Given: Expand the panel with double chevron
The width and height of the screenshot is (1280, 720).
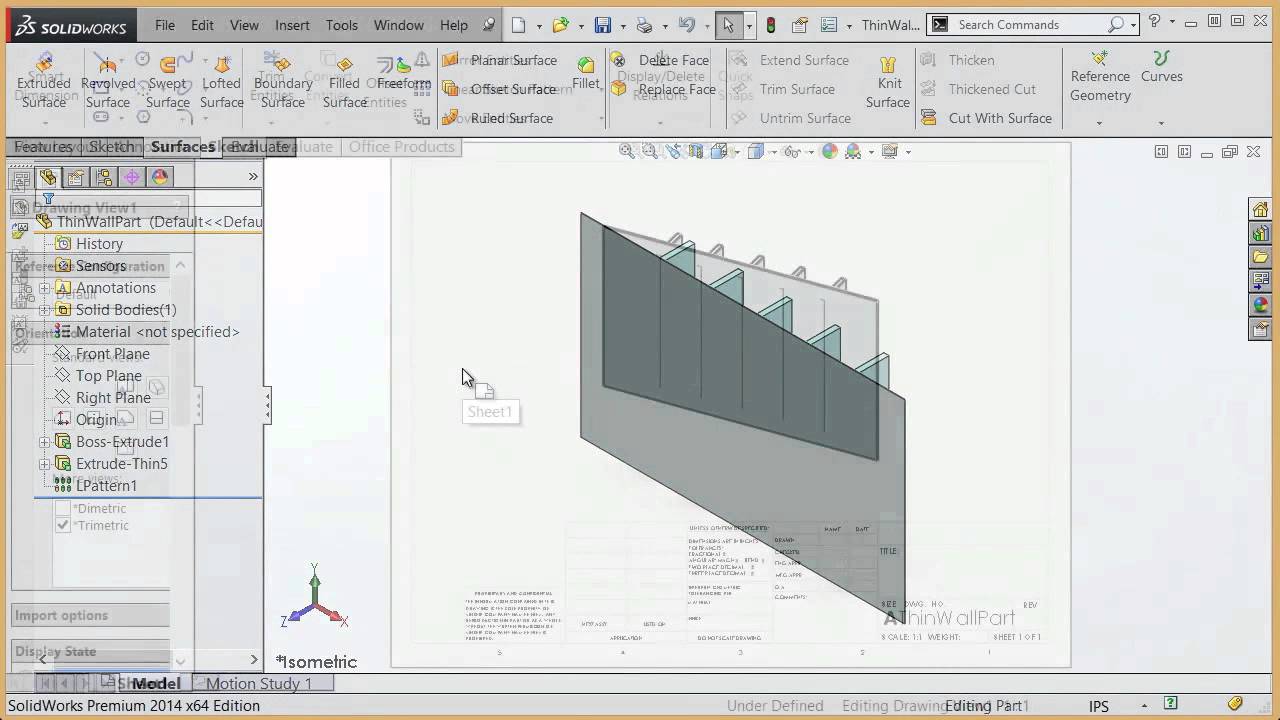Looking at the screenshot, I should click(x=253, y=177).
